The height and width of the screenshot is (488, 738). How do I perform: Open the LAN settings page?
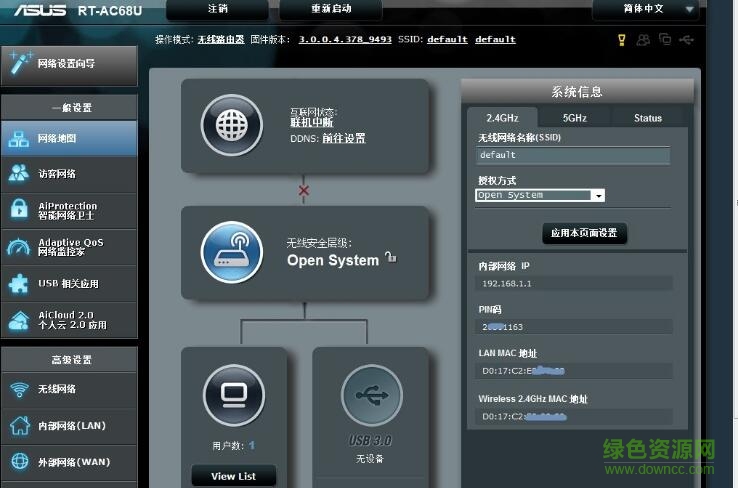point(69,426)
